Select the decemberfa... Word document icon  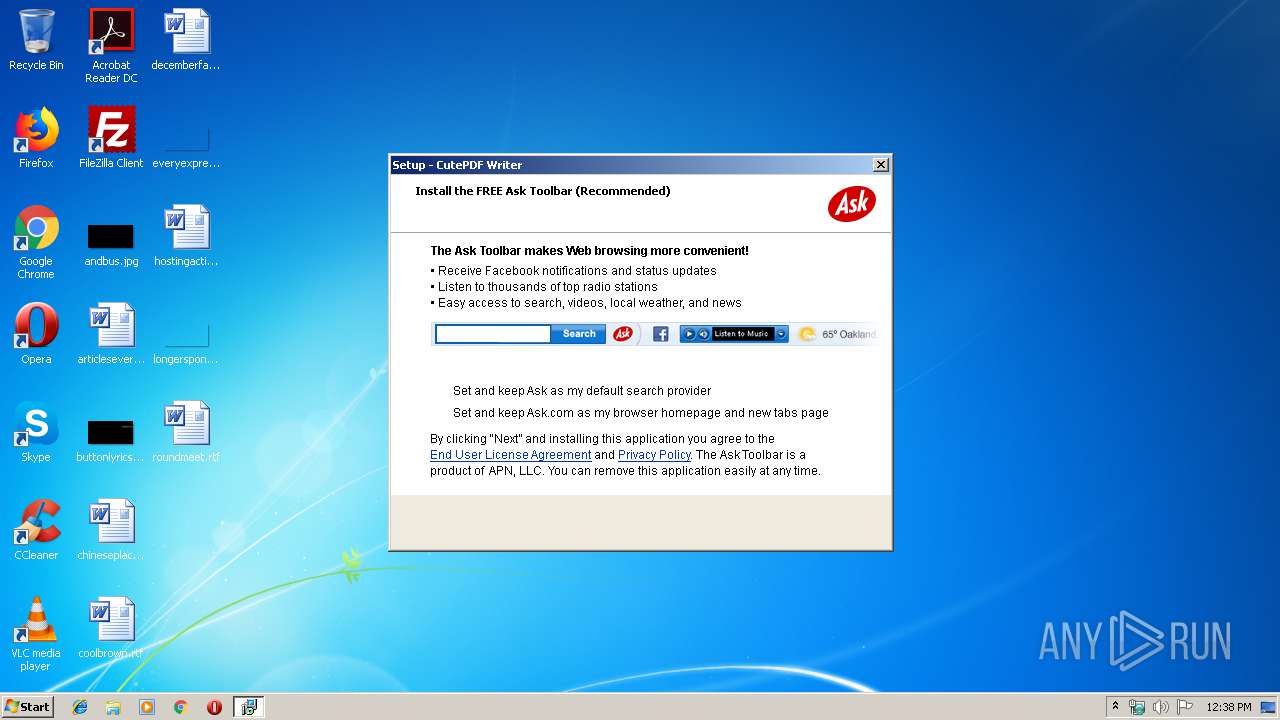[x=186, y=40]
